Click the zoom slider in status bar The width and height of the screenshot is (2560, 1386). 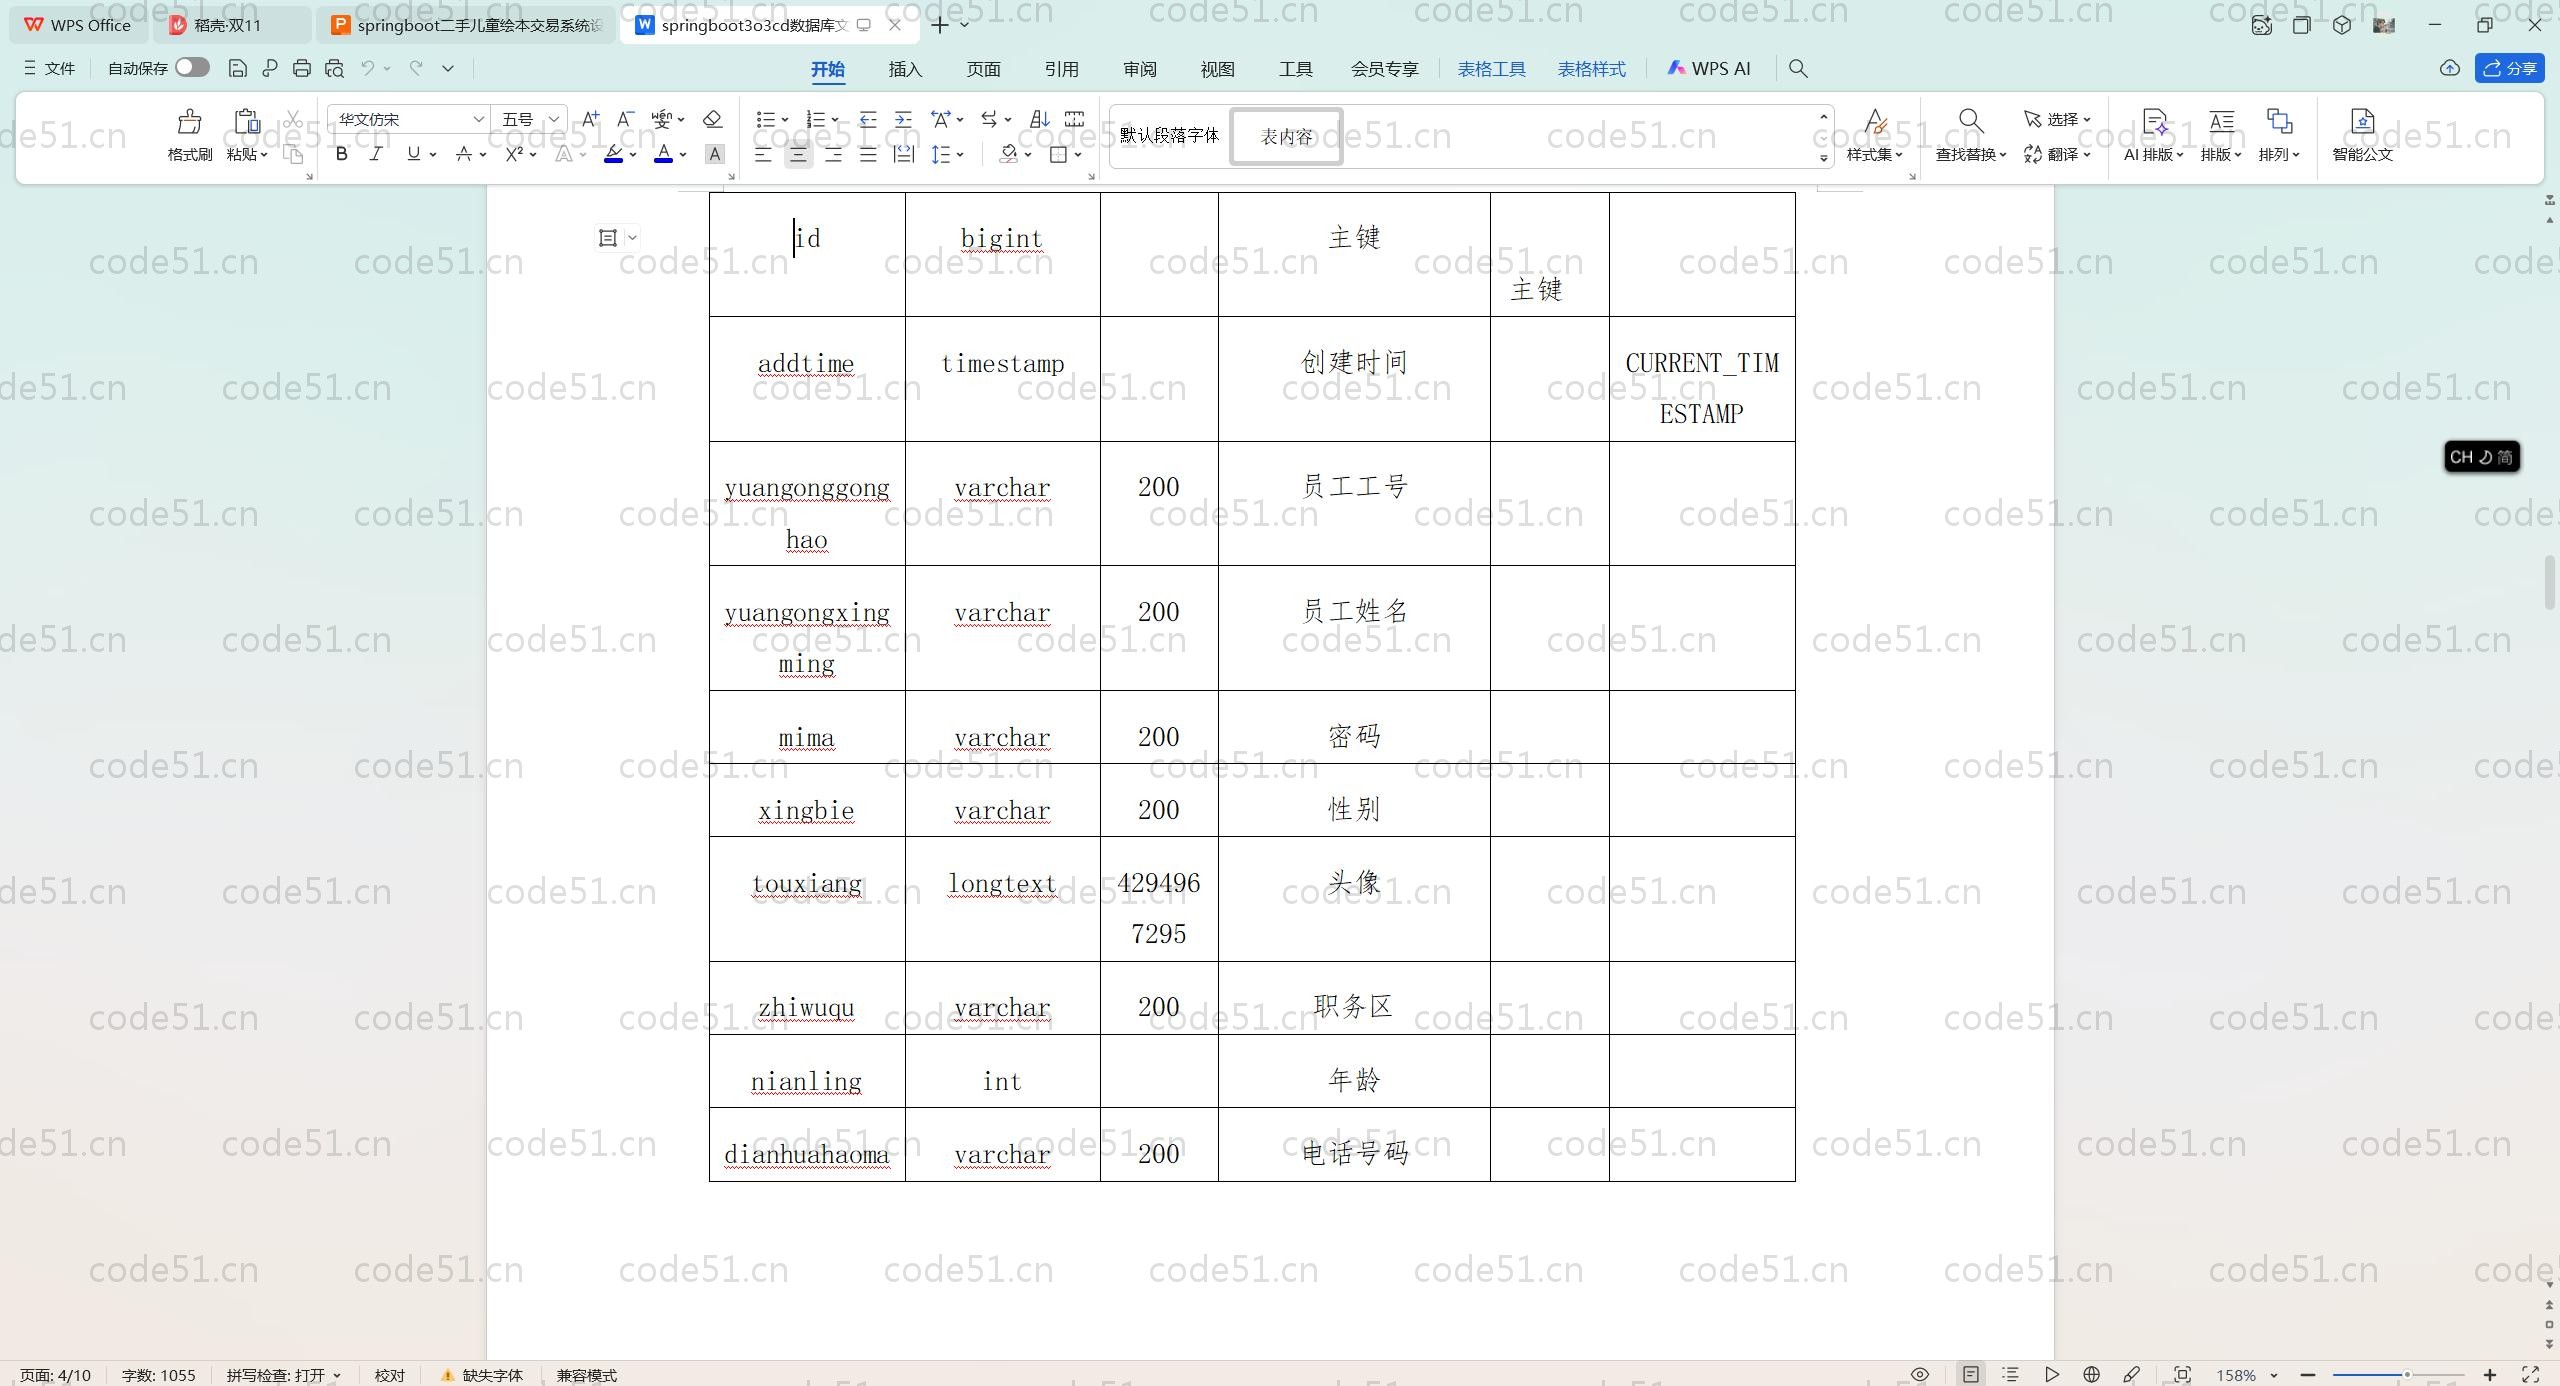2406,1375
